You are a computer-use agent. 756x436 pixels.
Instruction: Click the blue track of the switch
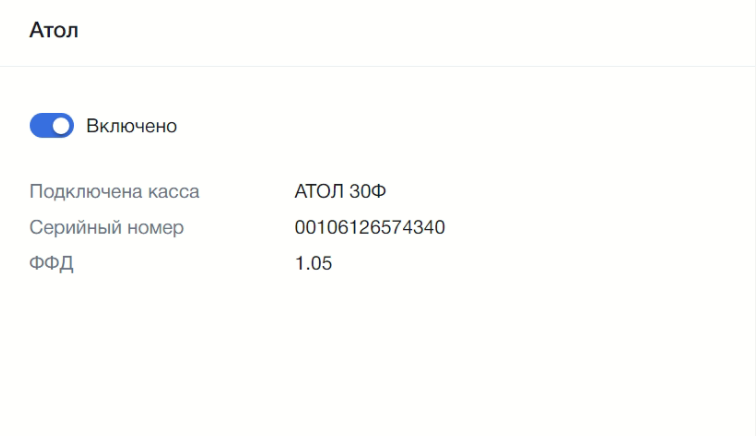41,126
